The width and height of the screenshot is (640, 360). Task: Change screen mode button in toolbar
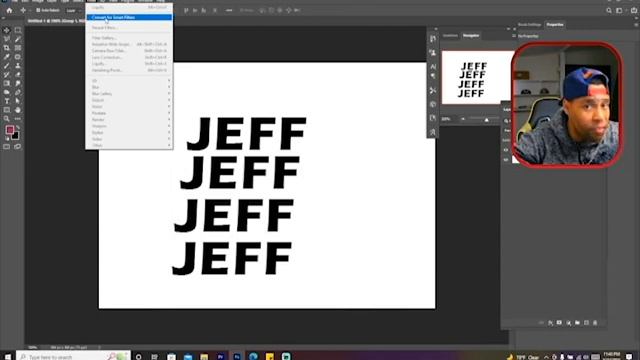point(18,147)
